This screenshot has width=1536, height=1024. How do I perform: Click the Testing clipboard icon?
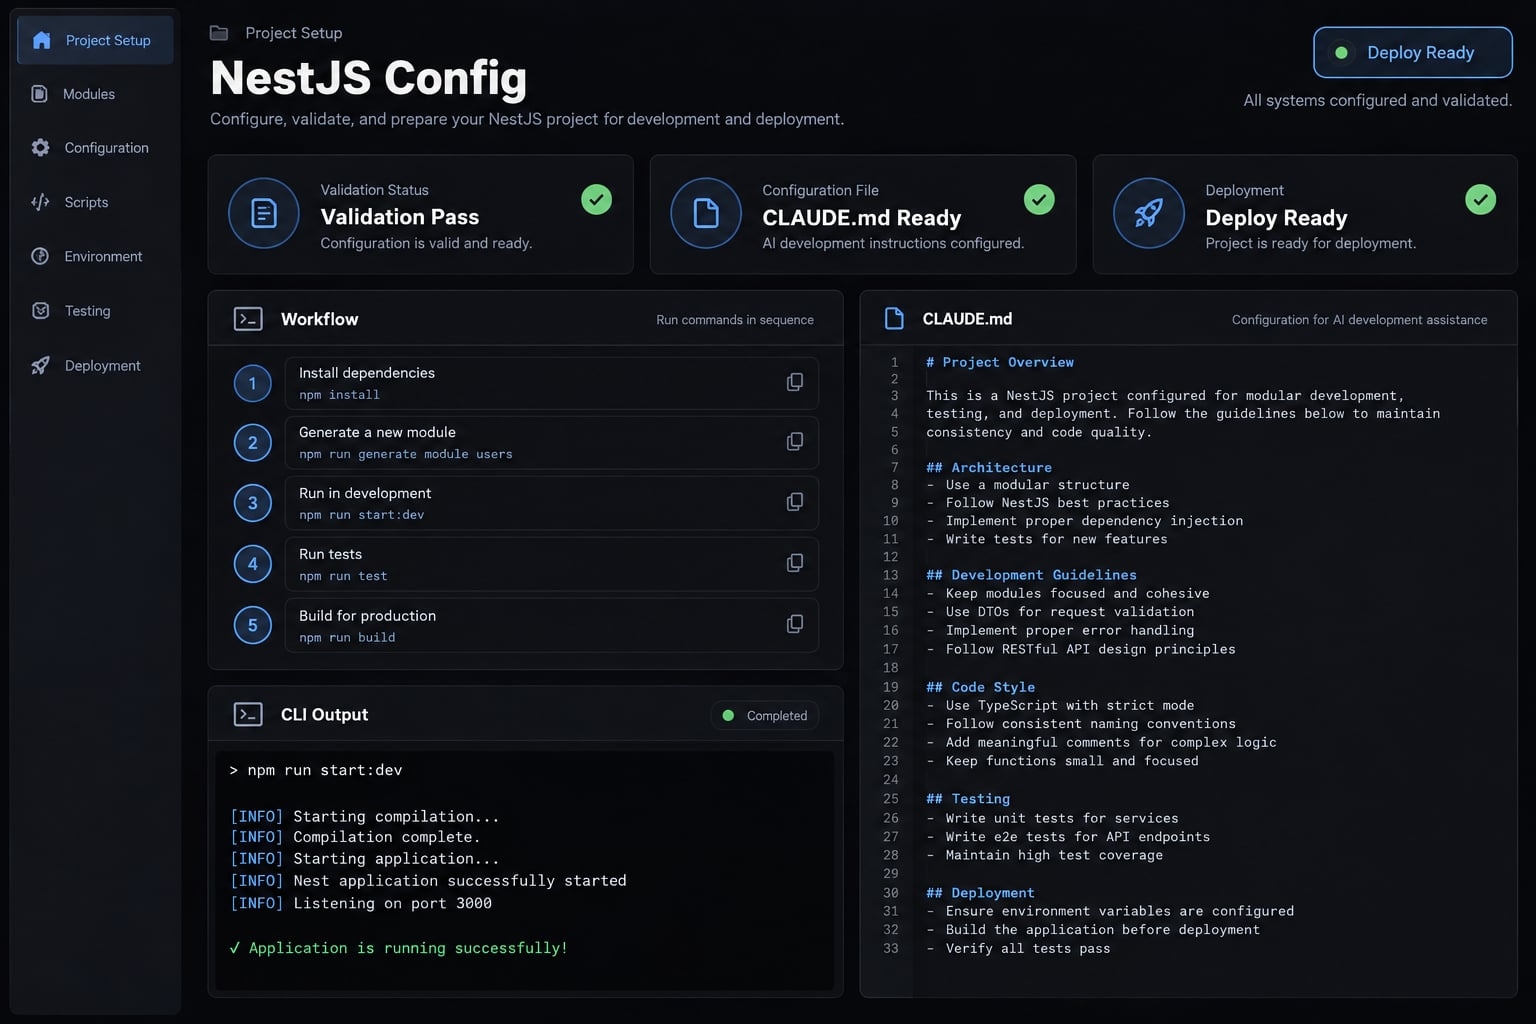tap(40, 311)
